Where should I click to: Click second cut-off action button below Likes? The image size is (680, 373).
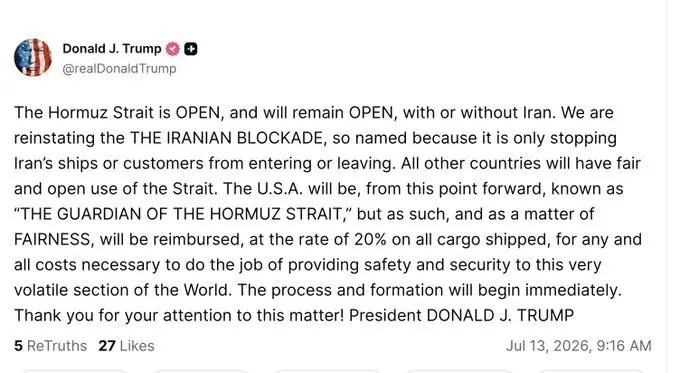click(x=202, y=371)
